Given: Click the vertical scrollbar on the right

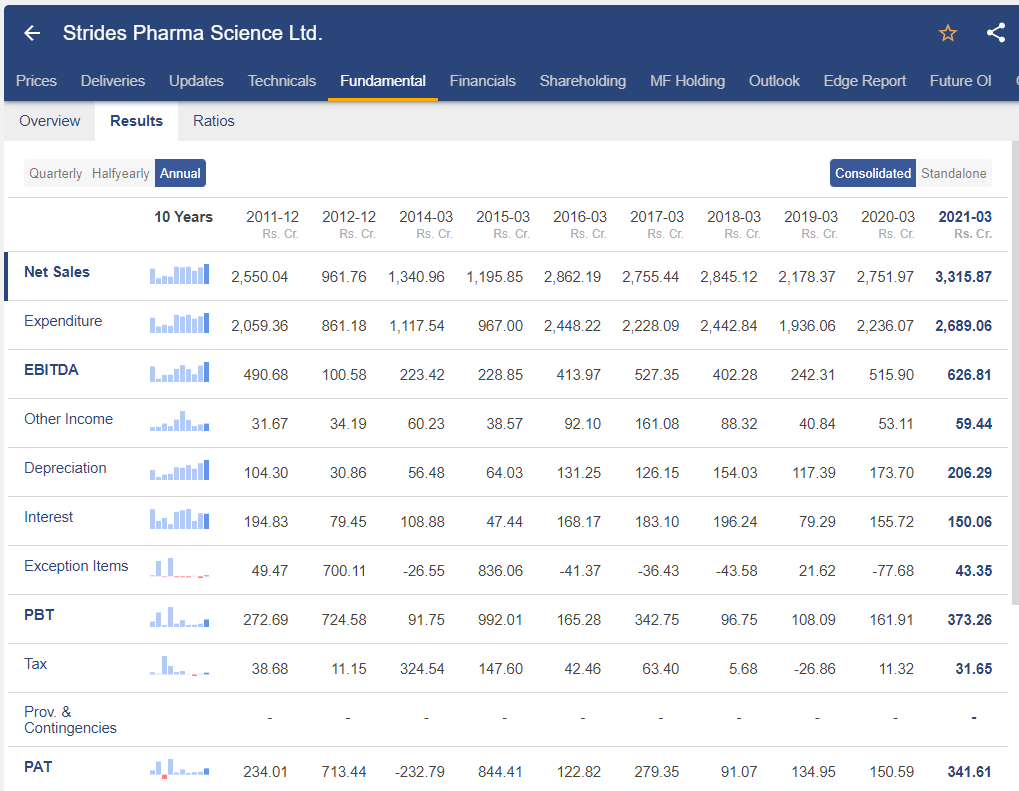Looking at the screenshot, I should click(x=1015, y=372).
